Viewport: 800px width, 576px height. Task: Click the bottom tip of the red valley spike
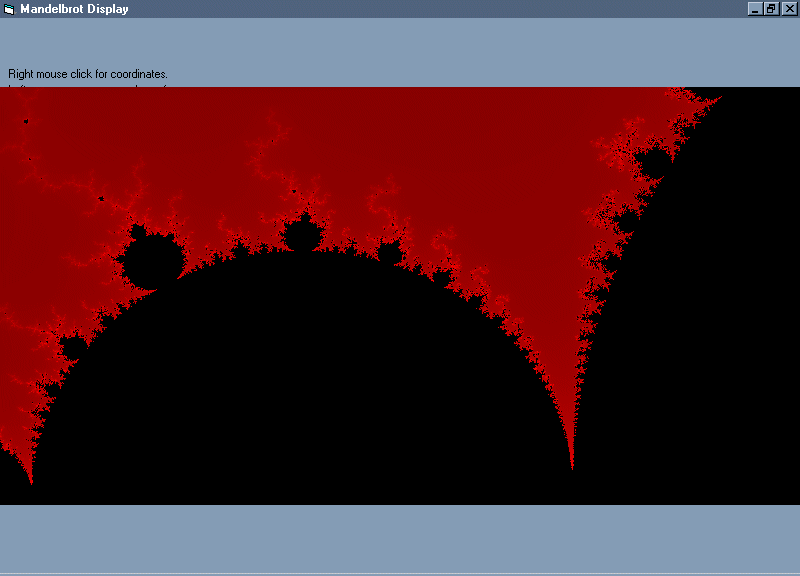tap(571, 466)
